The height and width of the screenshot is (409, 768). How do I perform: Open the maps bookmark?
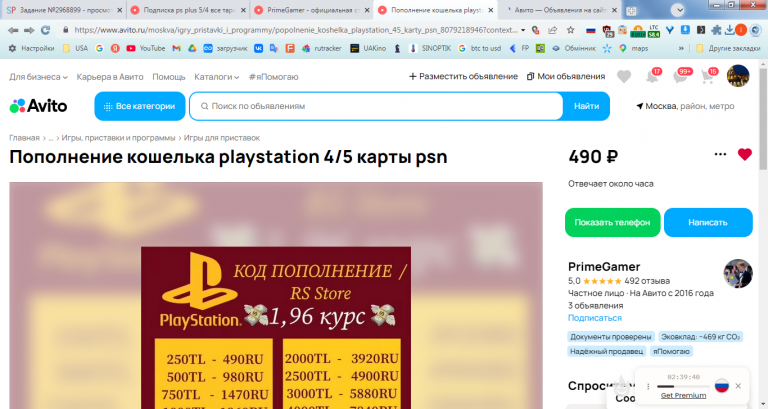pyautogui.click(x=634, y=48)
